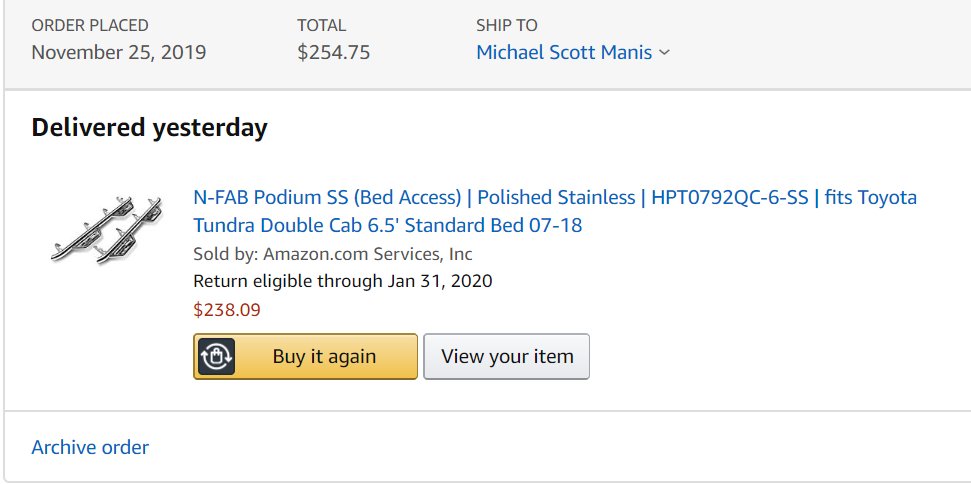Open the Michael Scott Manis recipient name
The image size is (971, 484).
(564, 53)
